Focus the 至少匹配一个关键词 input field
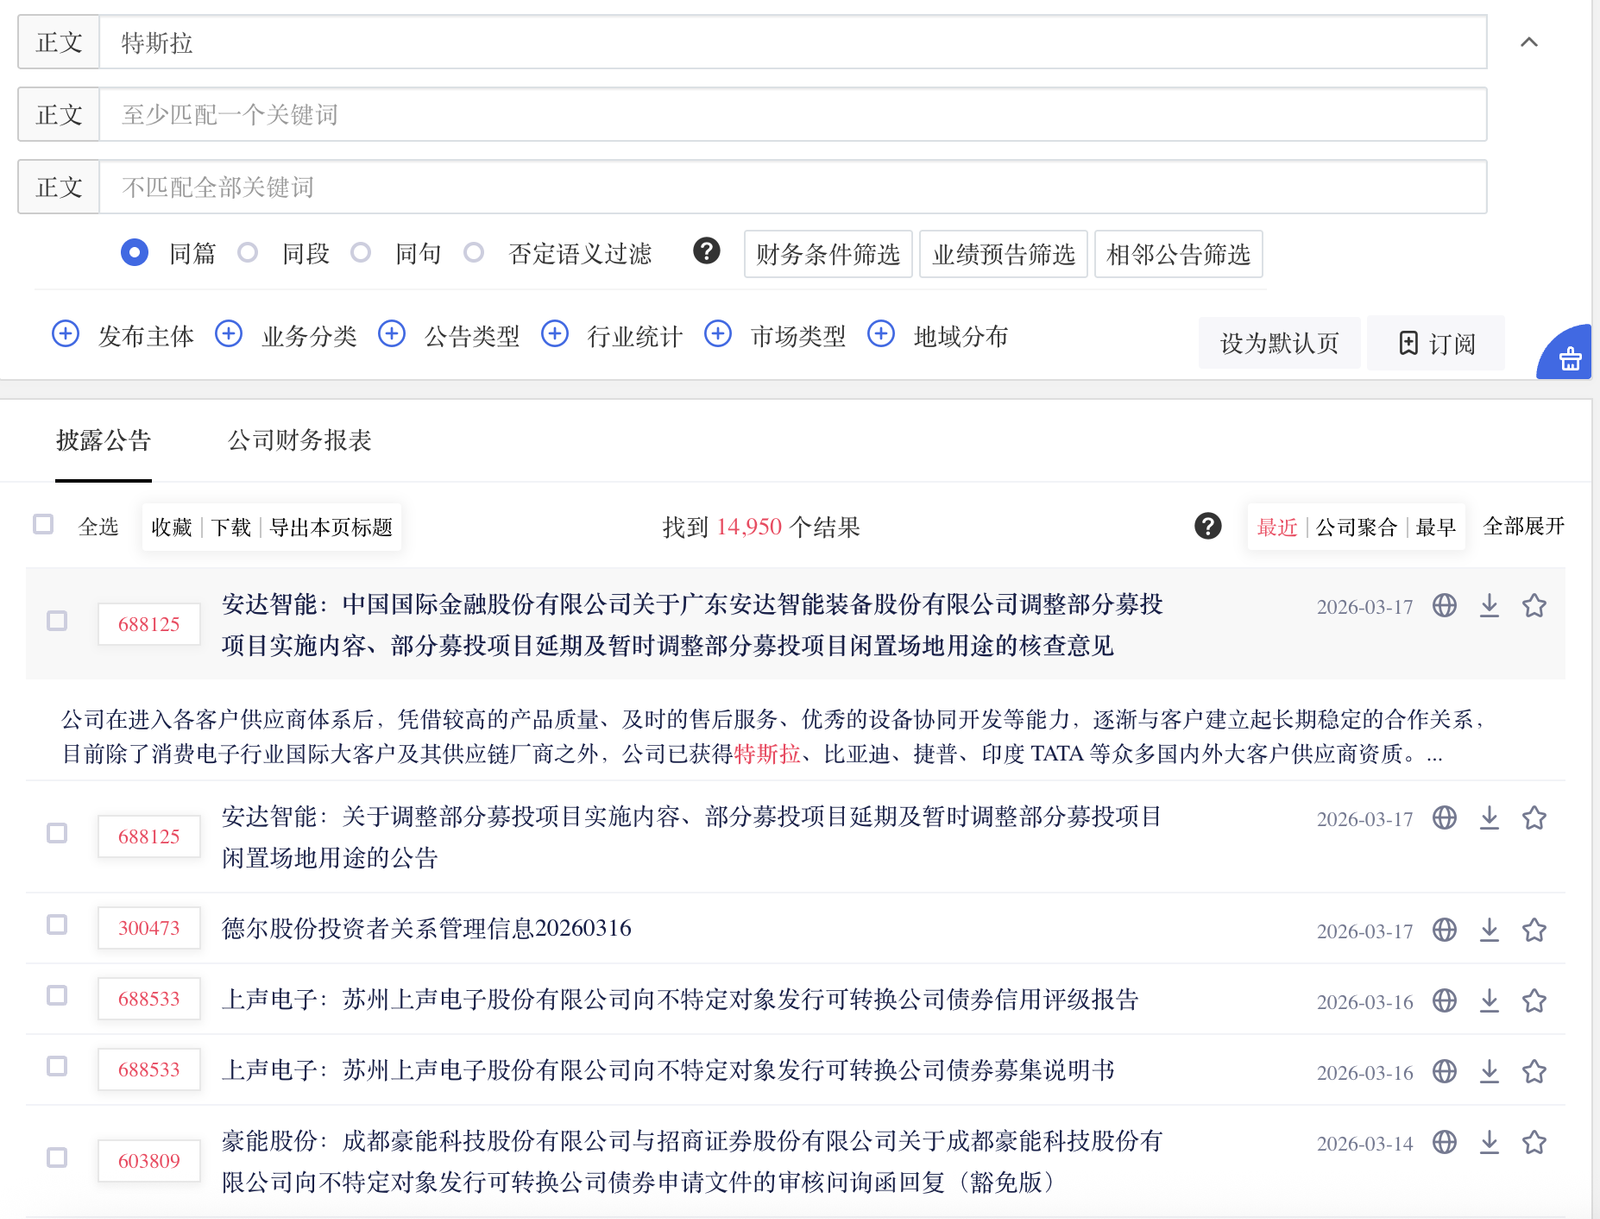 tap(793, 114)
